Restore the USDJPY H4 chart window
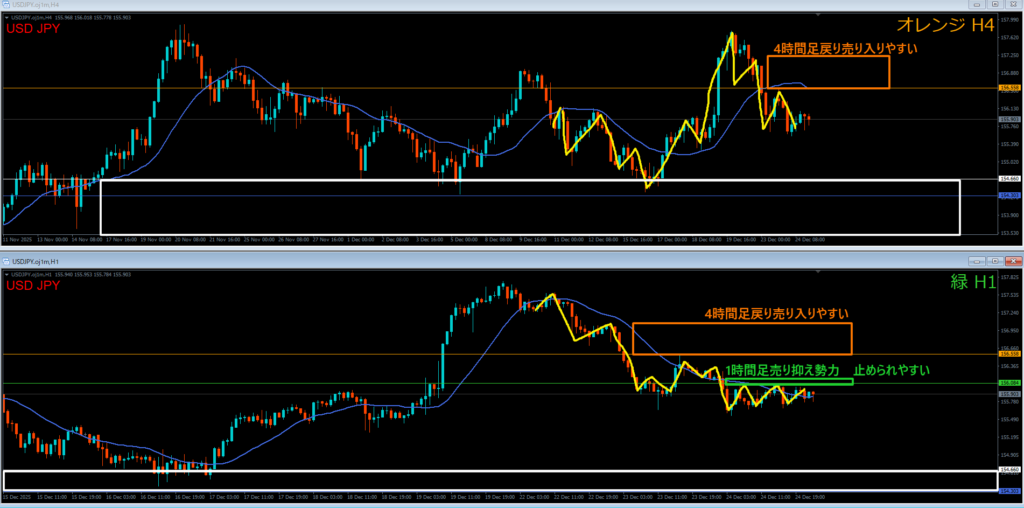 coord(995,5)
